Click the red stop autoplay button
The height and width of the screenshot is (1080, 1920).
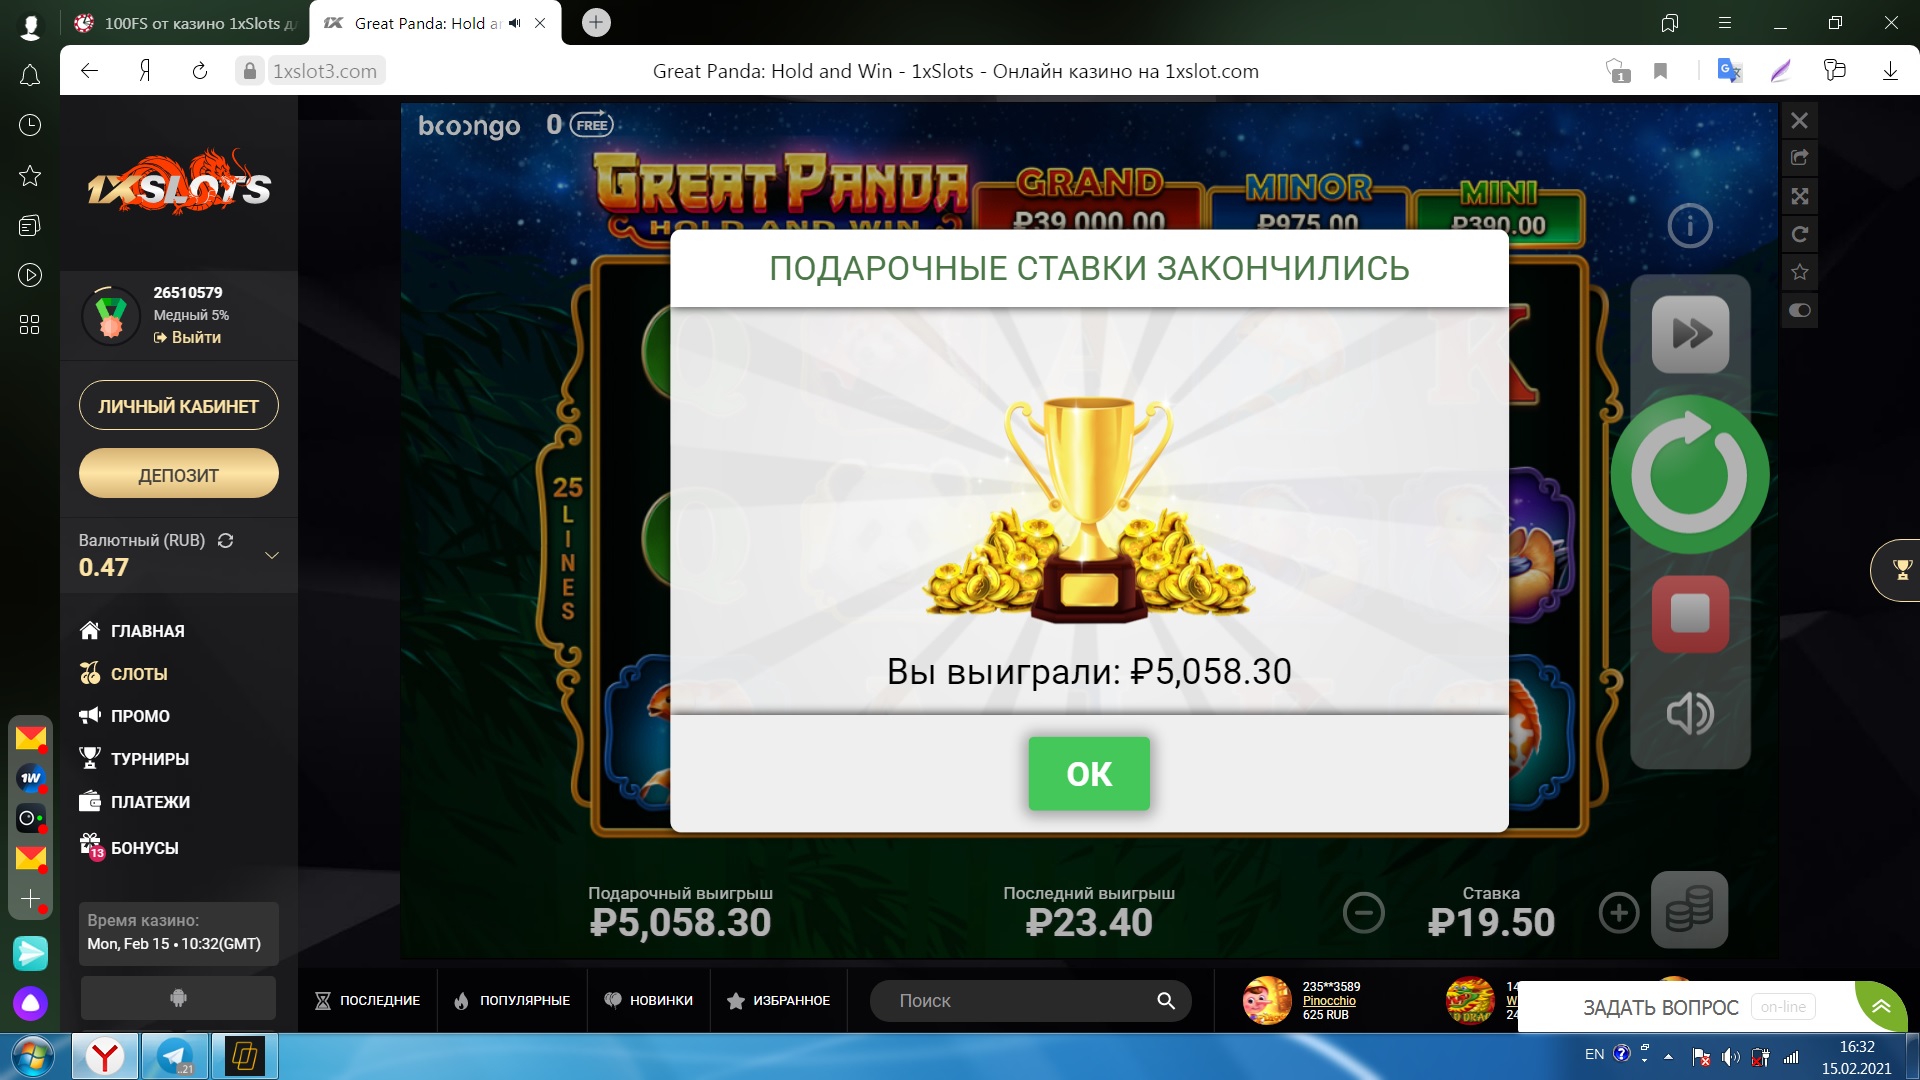click(x=1690, y=614)
